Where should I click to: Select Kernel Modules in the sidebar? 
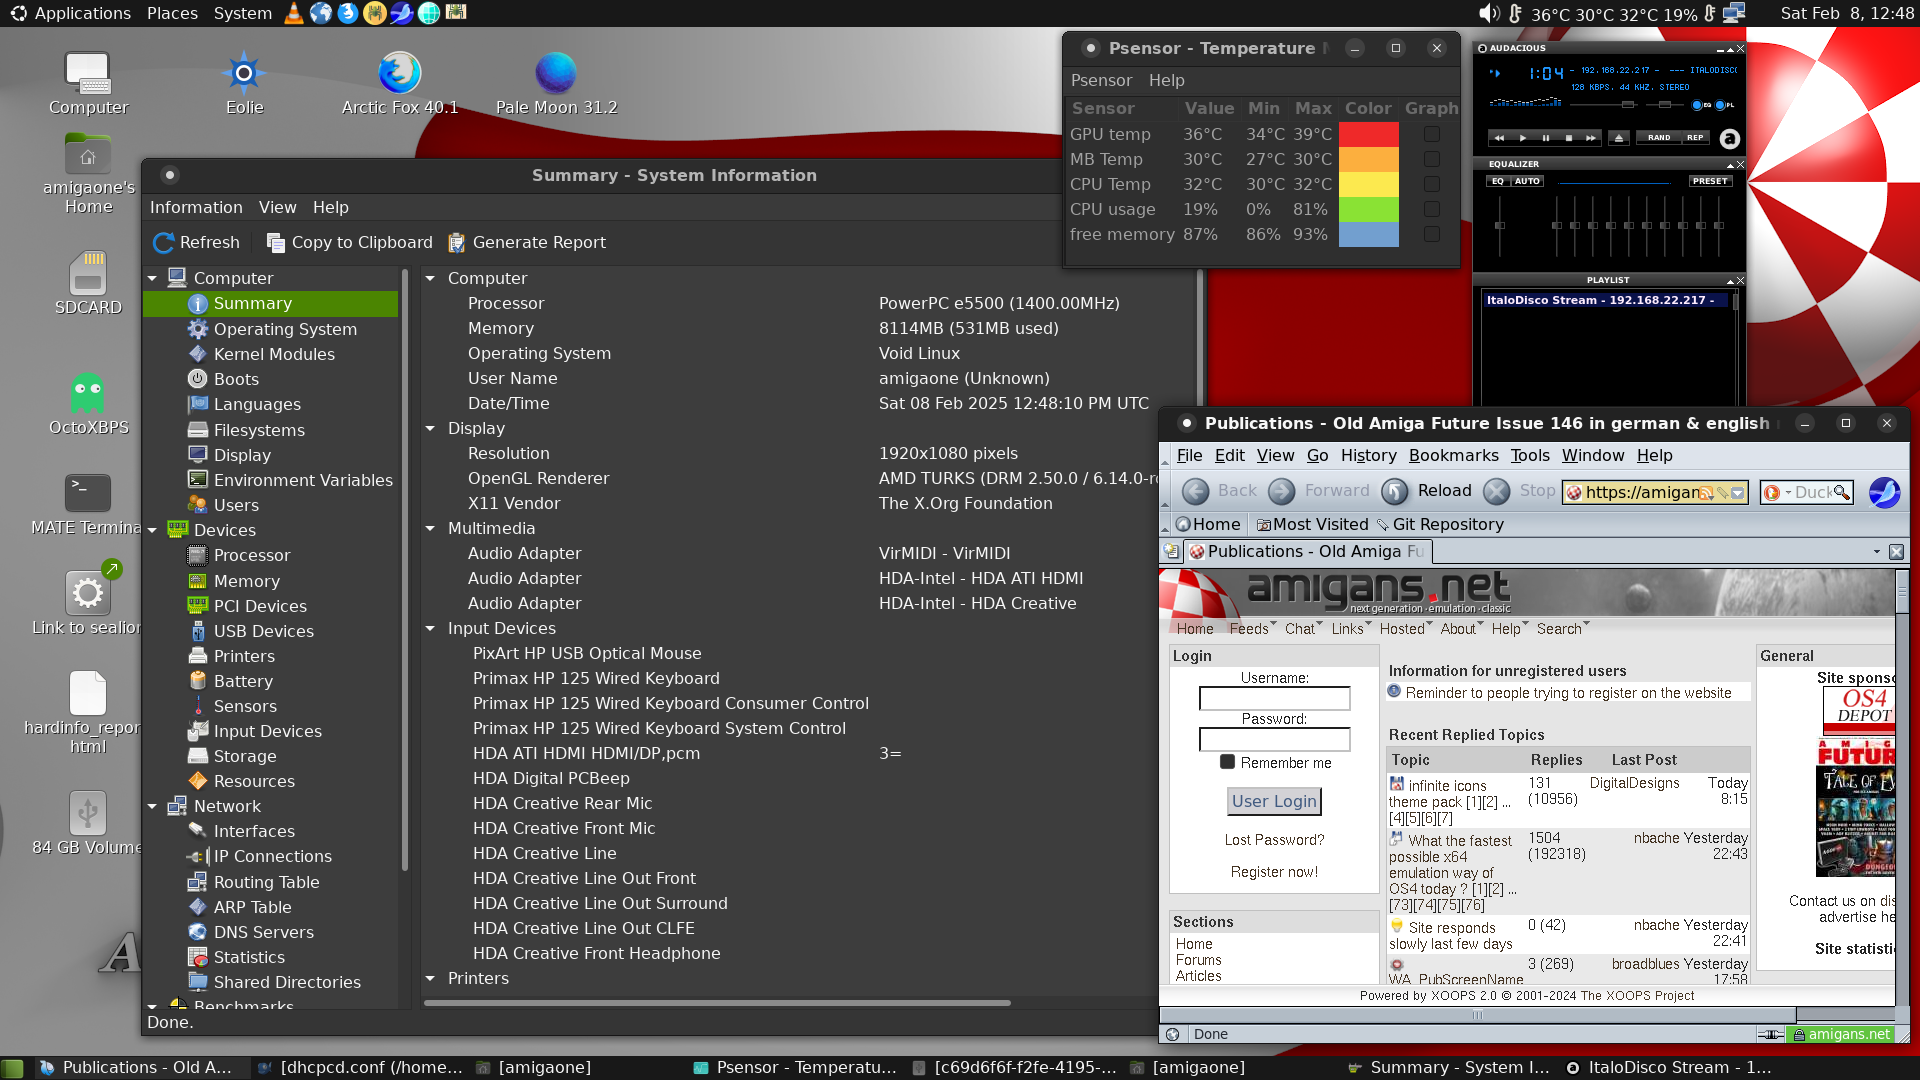pos(274,354)
